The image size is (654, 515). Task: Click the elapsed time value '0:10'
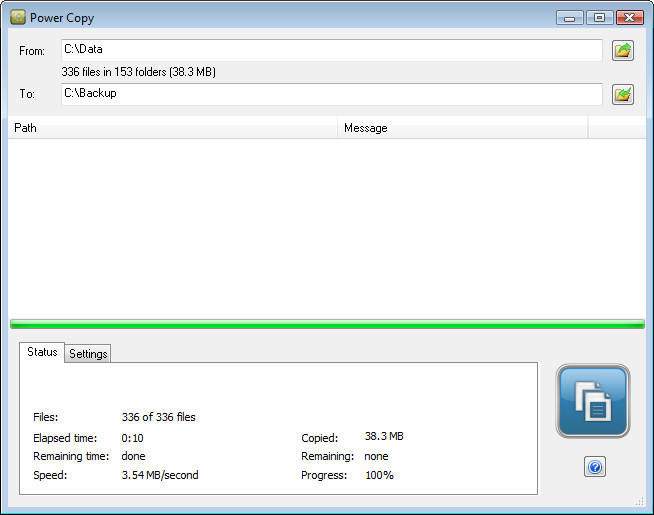click(132, 438)
